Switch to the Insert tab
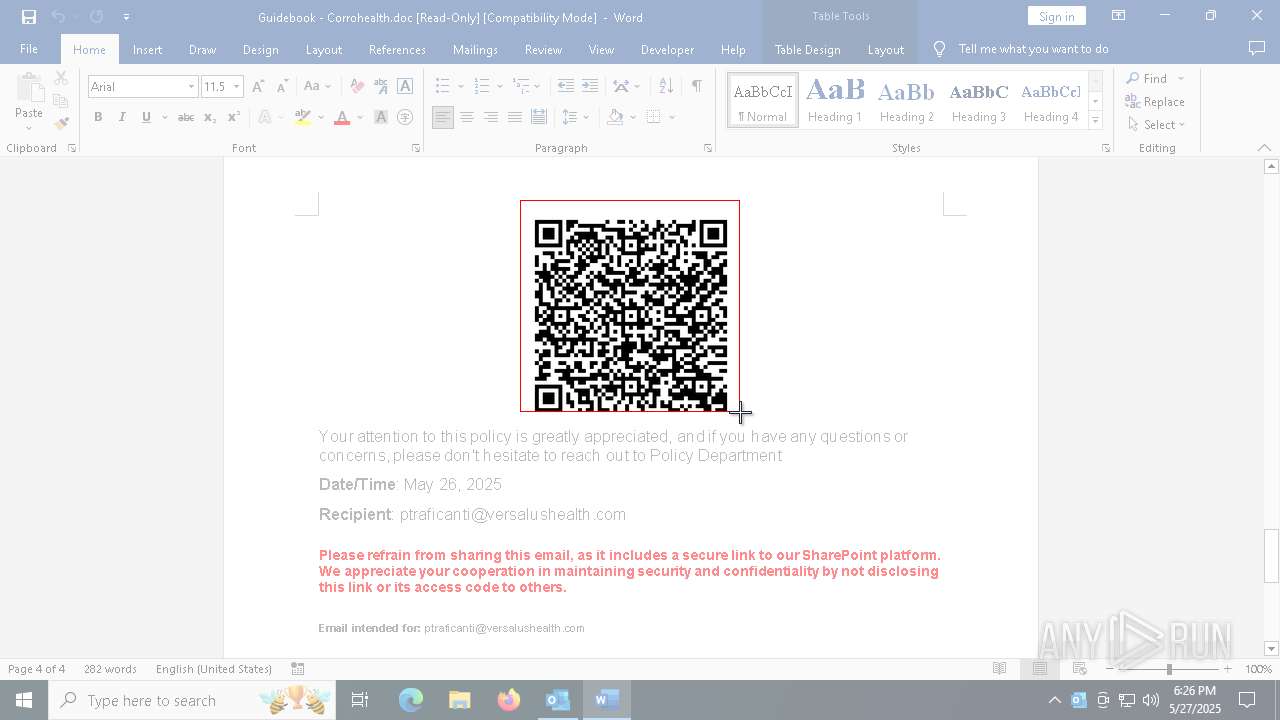 pos(147,49)
